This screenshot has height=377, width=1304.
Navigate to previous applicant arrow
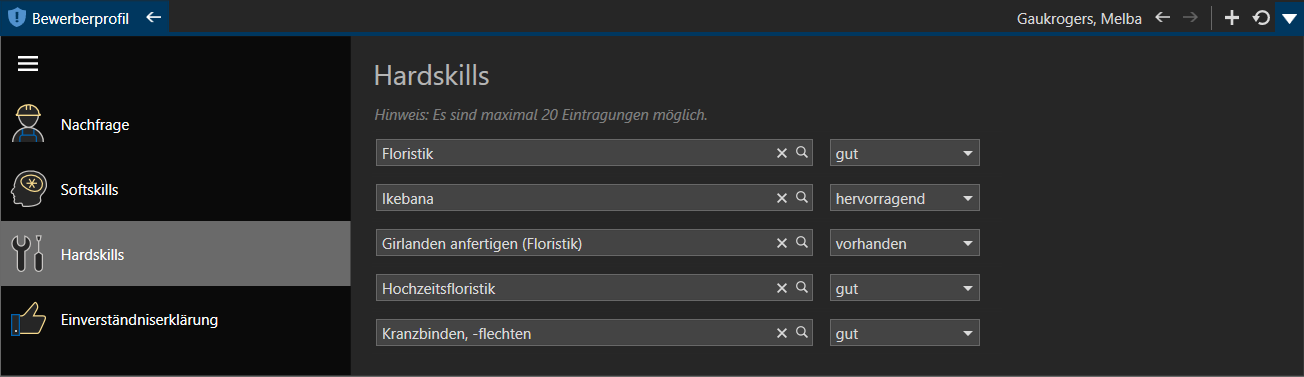pyautogui.click(x=1162, y=17)
